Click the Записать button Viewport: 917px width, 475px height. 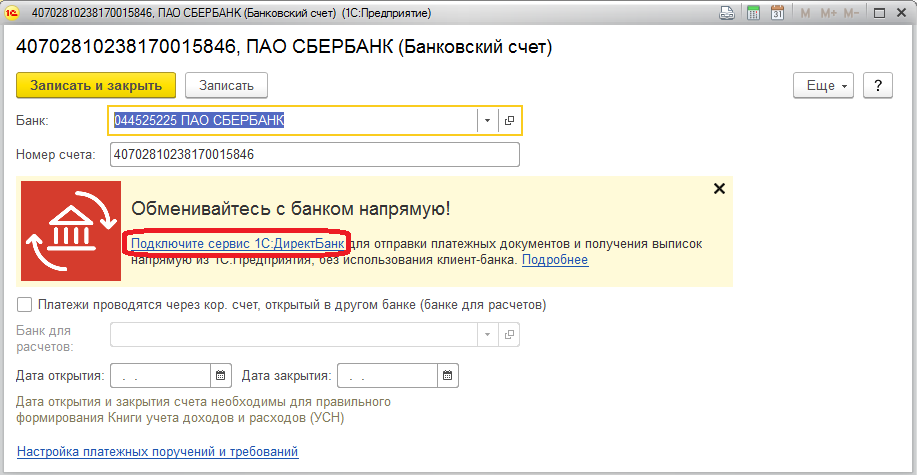226,85
